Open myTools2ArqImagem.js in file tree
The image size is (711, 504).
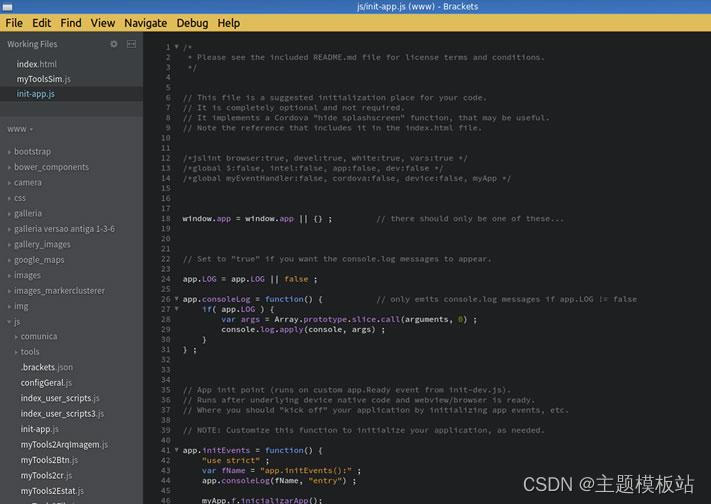tap(64, 445)
